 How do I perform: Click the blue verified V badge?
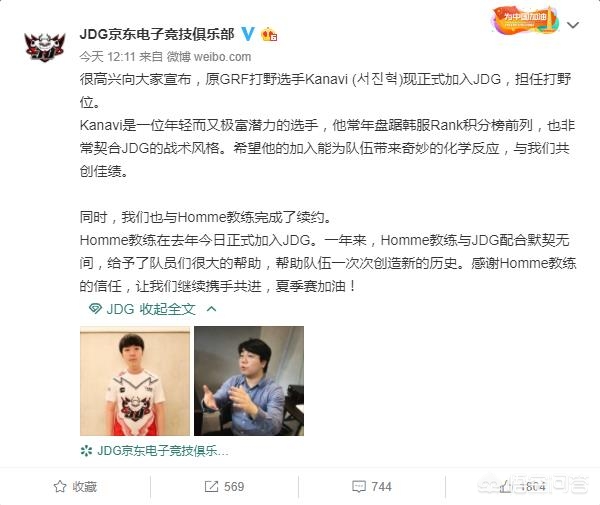pyautogui.click(x=248, y=34)
